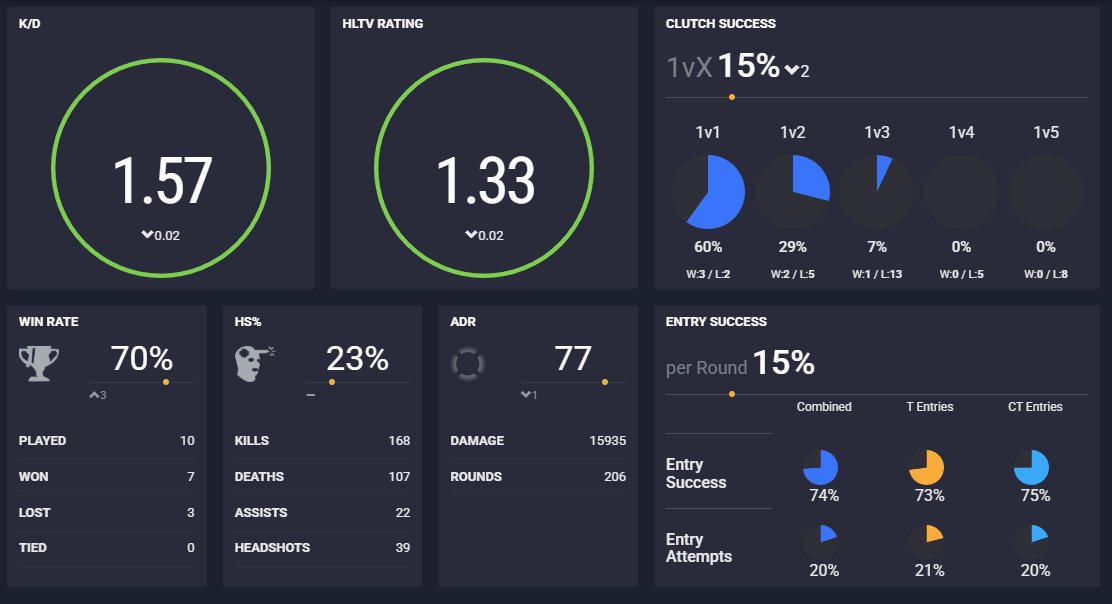Viewport: 1112px width, 604px height.
Task: Click the 1v1 clutch pie chart
Action: (708, 192)
